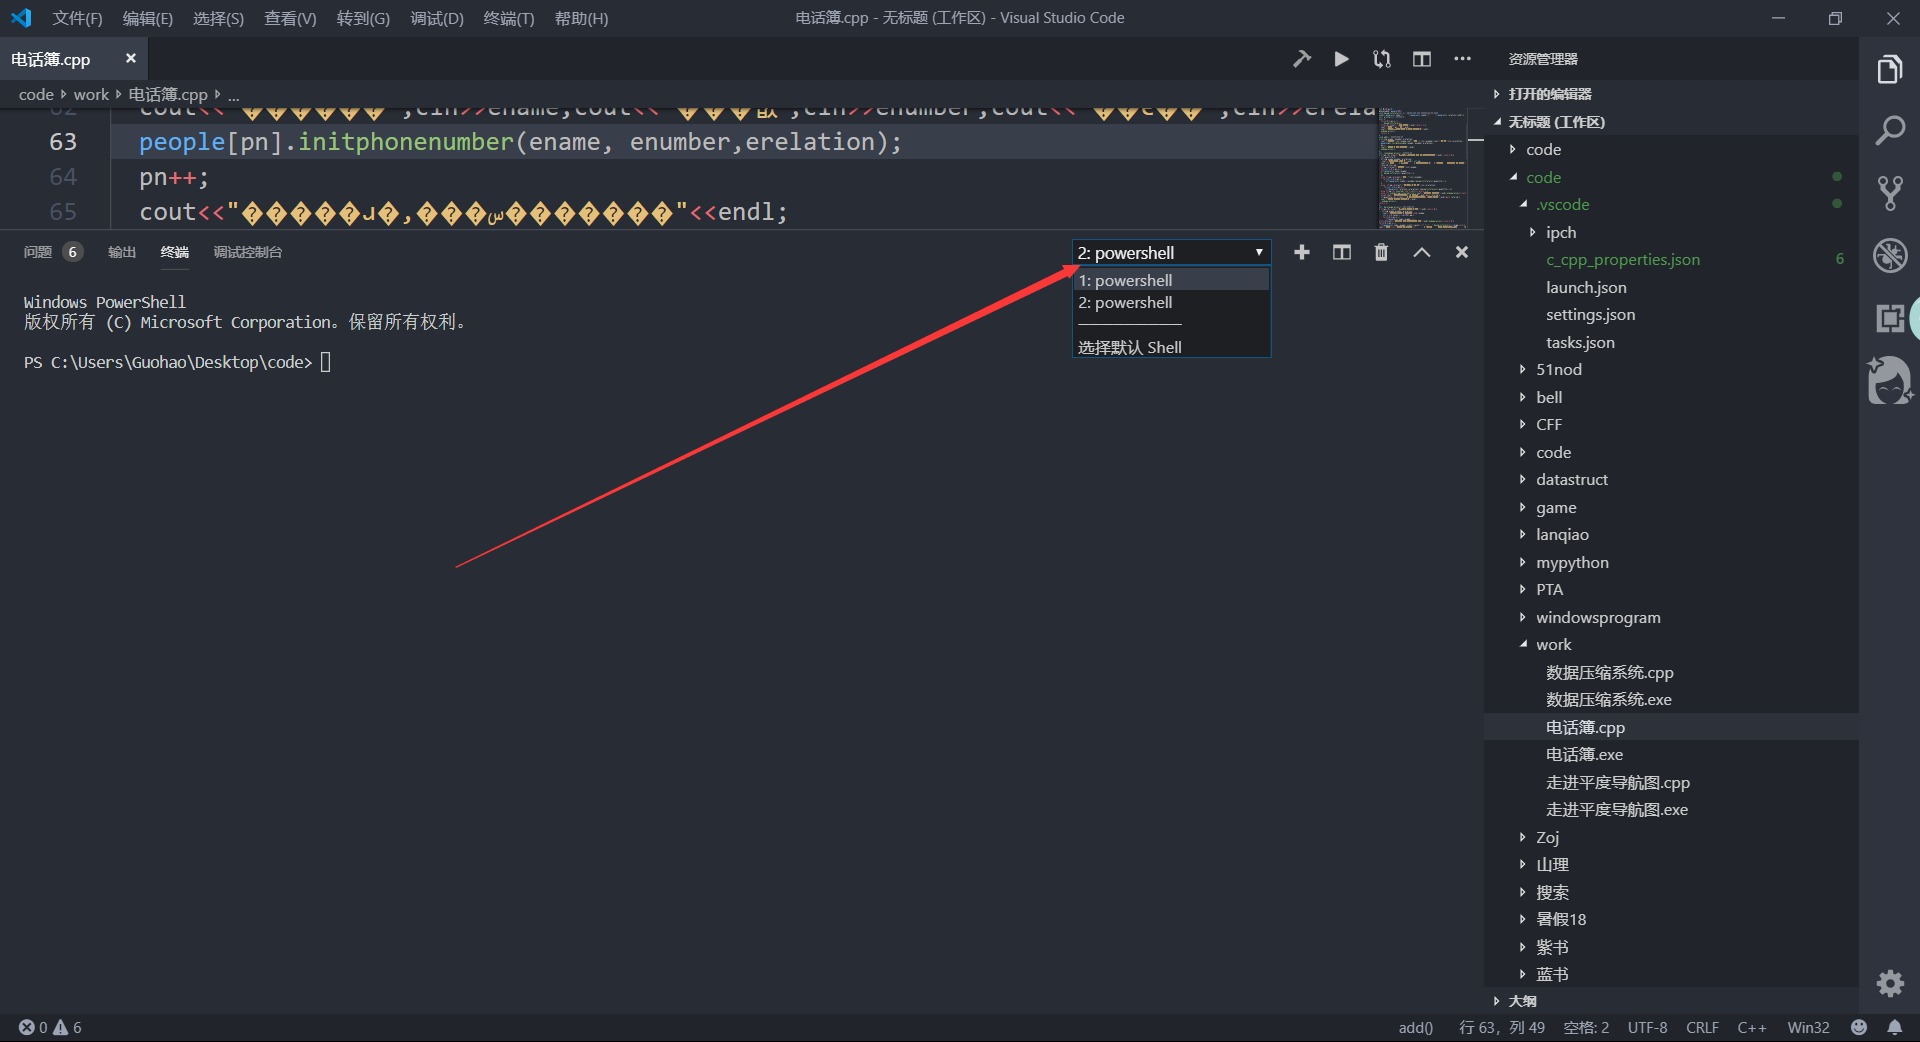The width and height of the screenshot is (1920, 1042).
Task: Open the 查看(V) menu
Action: [290, 18]
